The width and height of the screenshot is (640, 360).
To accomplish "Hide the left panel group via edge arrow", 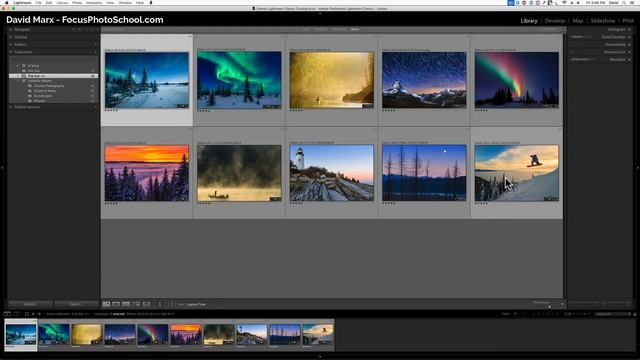I will tap(2, 167).
